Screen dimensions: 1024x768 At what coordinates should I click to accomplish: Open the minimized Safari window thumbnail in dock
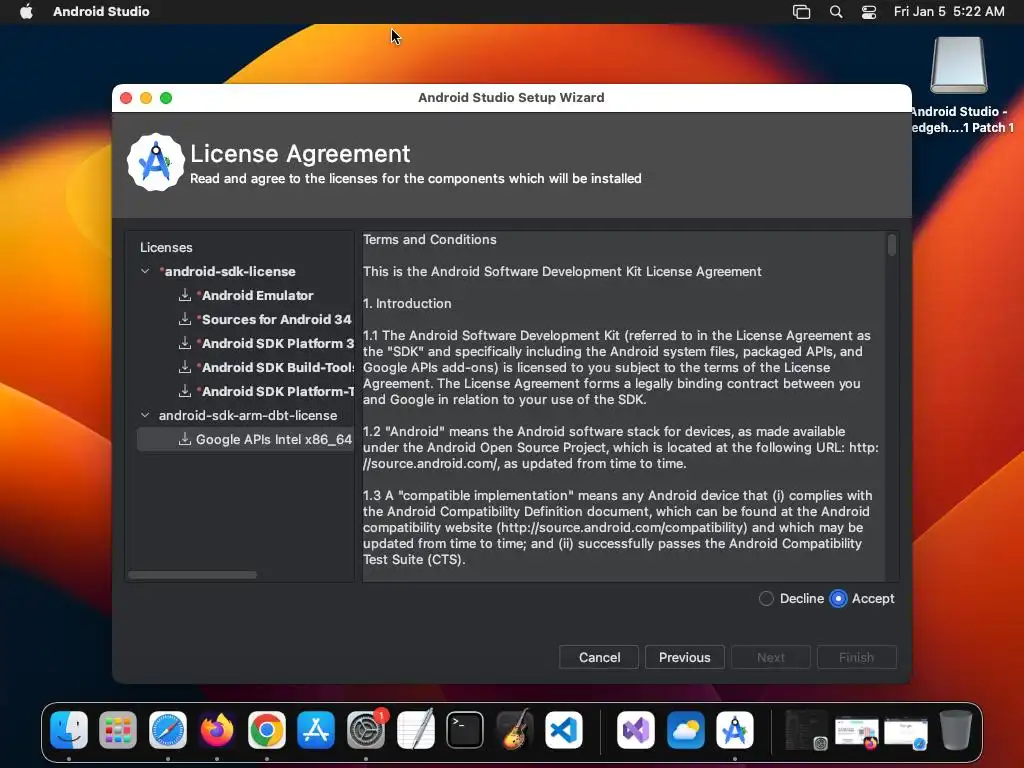906,731
